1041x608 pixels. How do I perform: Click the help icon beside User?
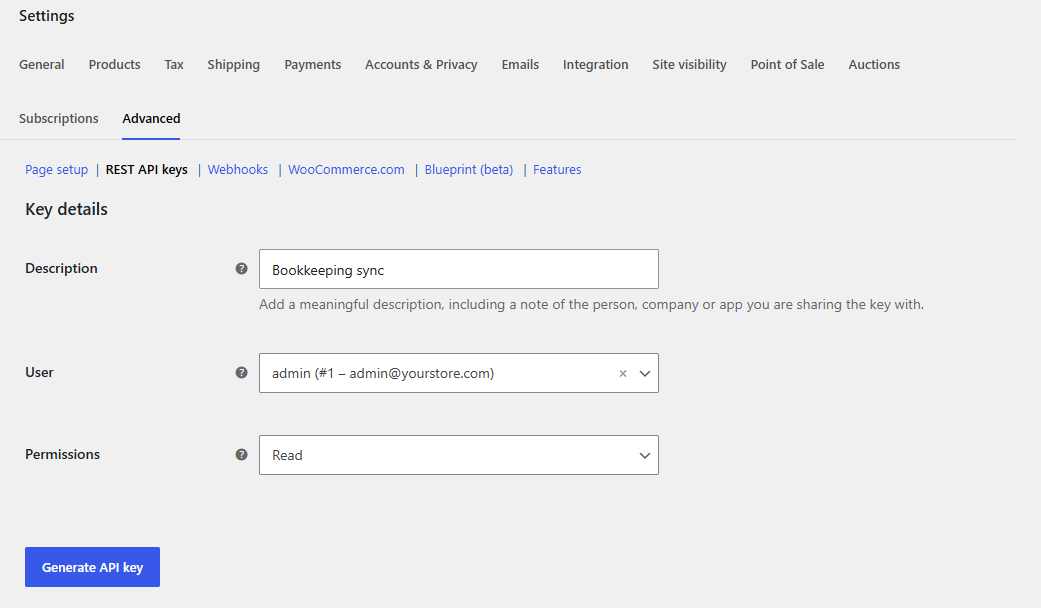coord(242,372)
